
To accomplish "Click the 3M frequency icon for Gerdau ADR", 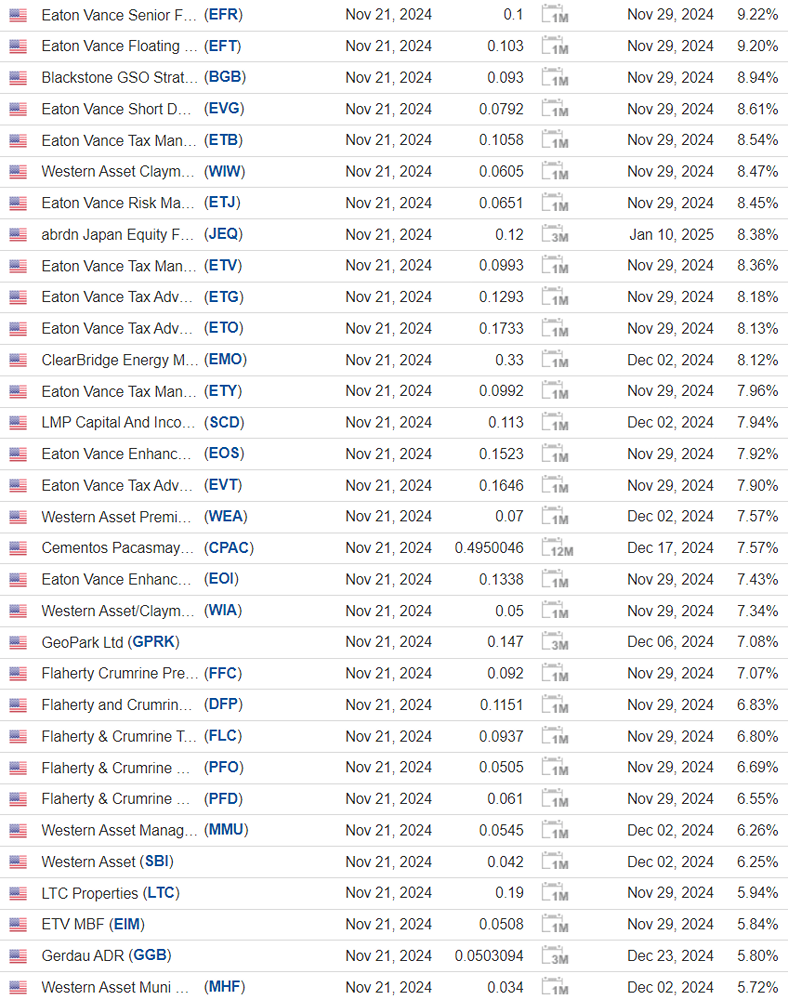I will pyautogui.click(x=554, y=956).
